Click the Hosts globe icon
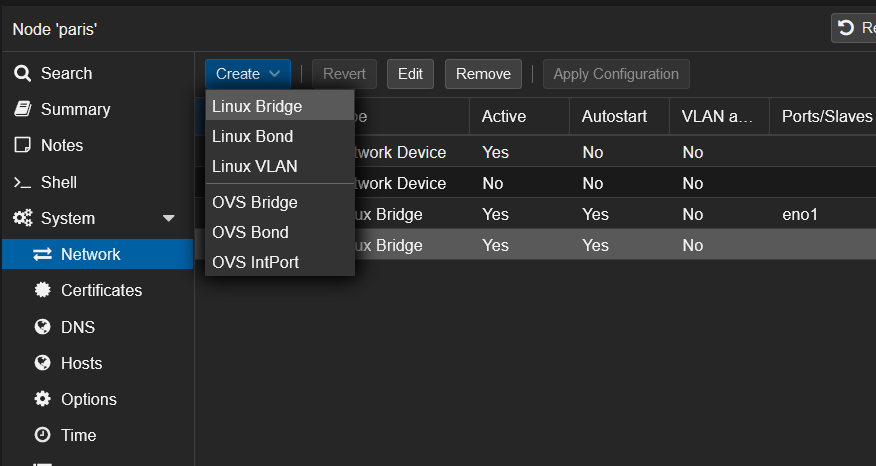This screenshot has width=876, height=466. click(42, 363)
